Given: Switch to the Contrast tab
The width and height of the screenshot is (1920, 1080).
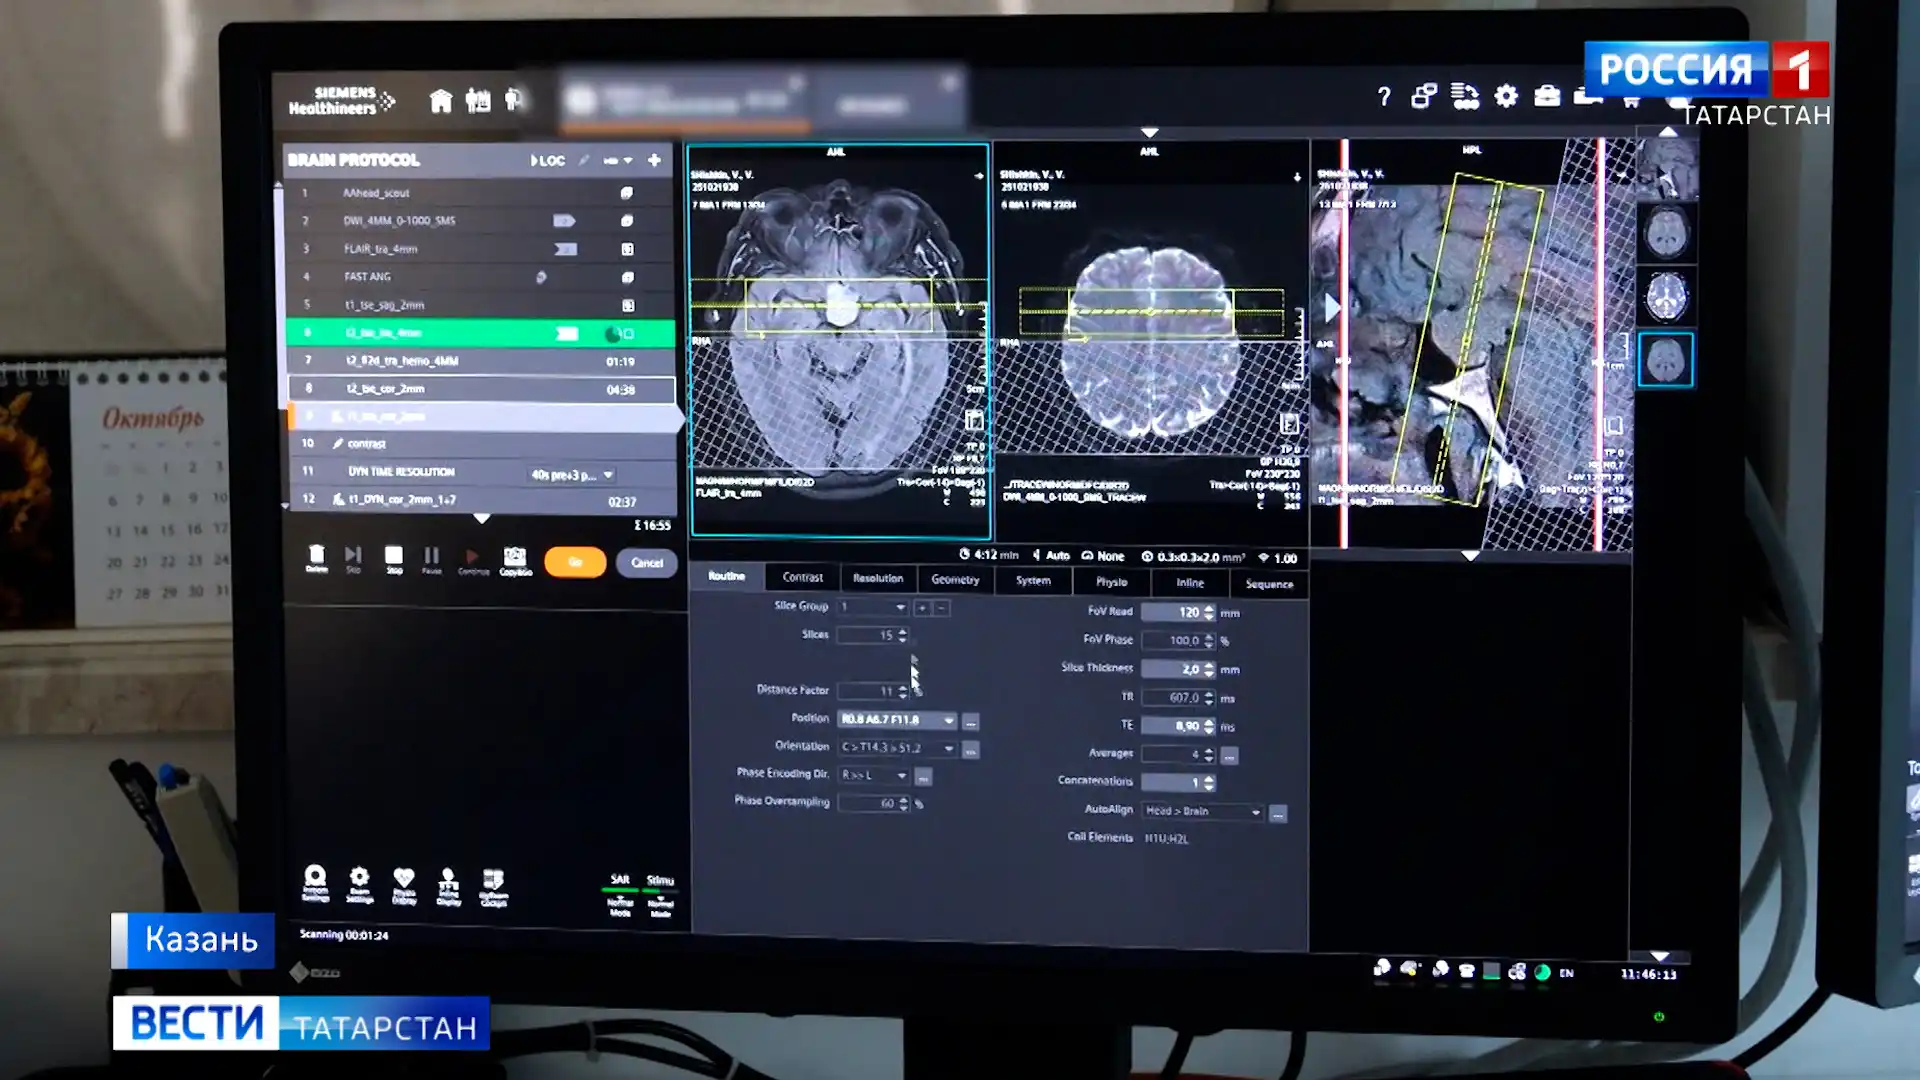Looking at the screenshot, I should pos(802,578).
